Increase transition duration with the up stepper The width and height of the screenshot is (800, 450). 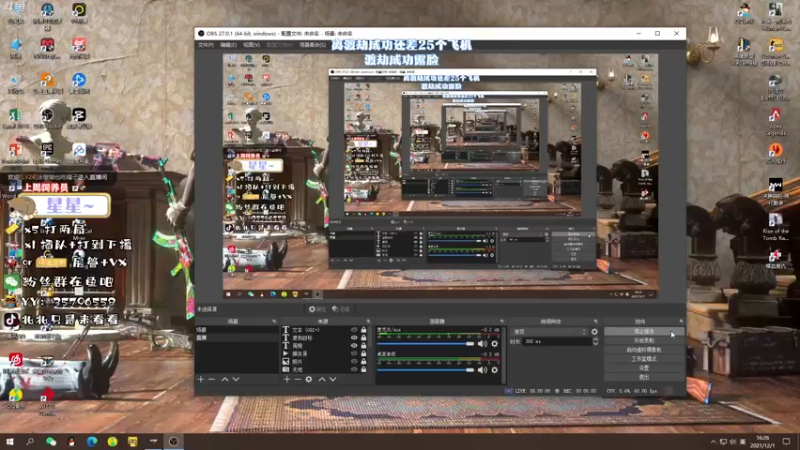point(595,339)
